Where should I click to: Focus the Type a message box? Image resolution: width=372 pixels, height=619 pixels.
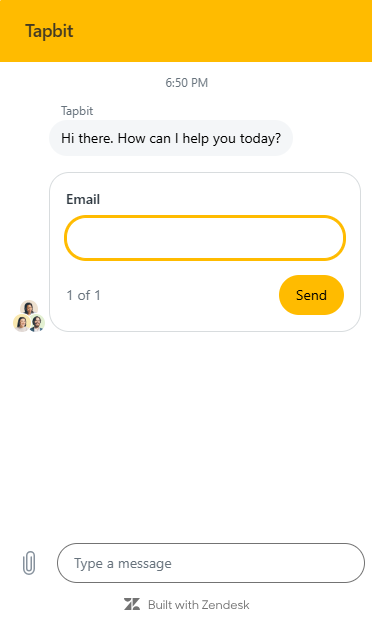coord(210,563)
